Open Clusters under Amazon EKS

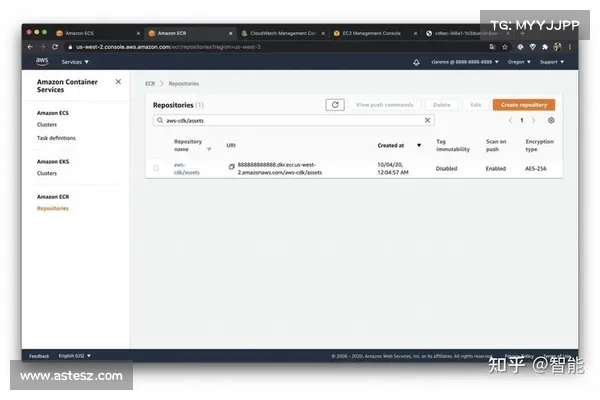point(47,173)
